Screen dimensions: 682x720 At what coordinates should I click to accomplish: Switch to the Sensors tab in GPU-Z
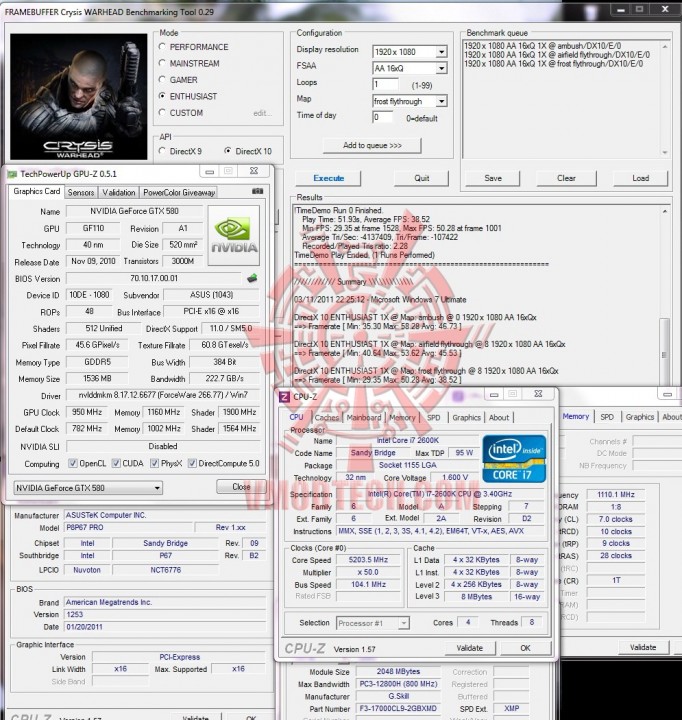point(81,192)
